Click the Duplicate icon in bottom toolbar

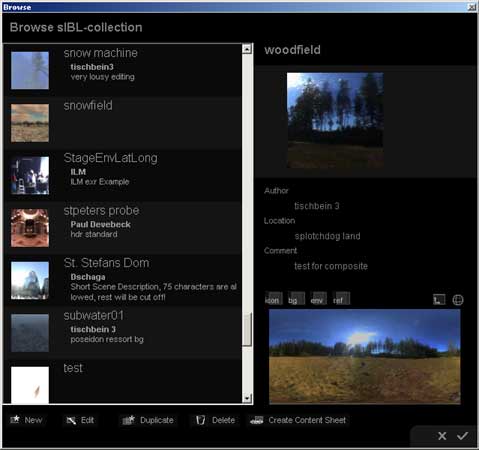129,420
